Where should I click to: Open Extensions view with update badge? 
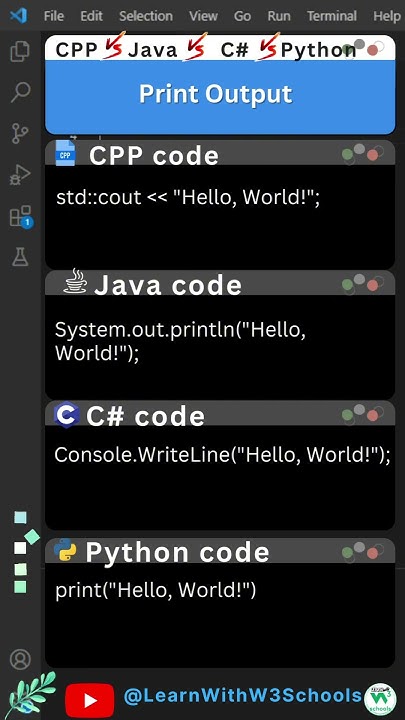point(21,216)
